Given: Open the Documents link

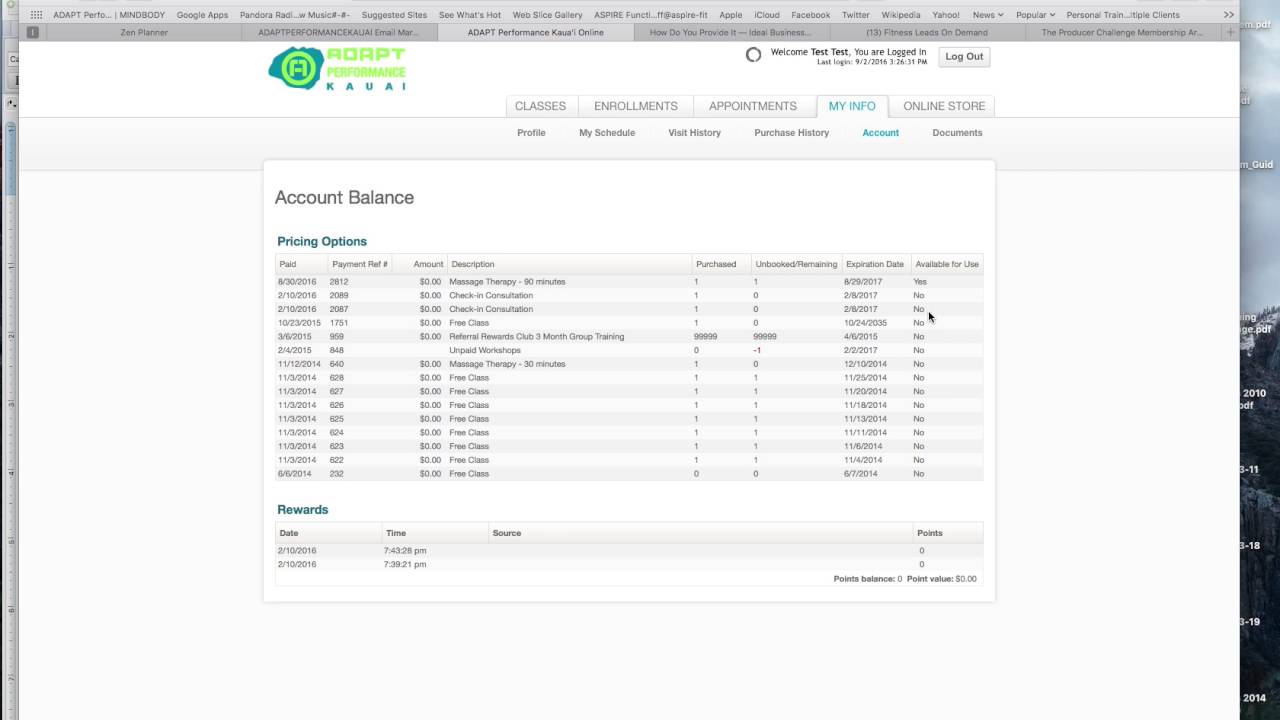Looking at the screenshot, I should (957, 133).
